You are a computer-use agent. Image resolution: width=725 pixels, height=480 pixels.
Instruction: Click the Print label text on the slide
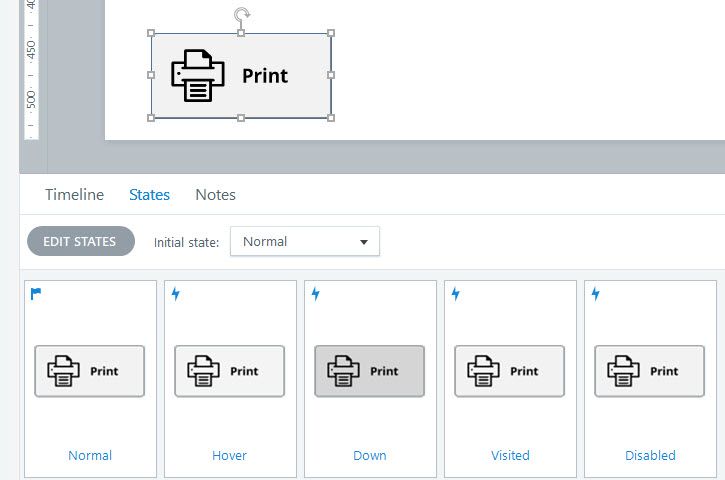click(x=265, y=76)
